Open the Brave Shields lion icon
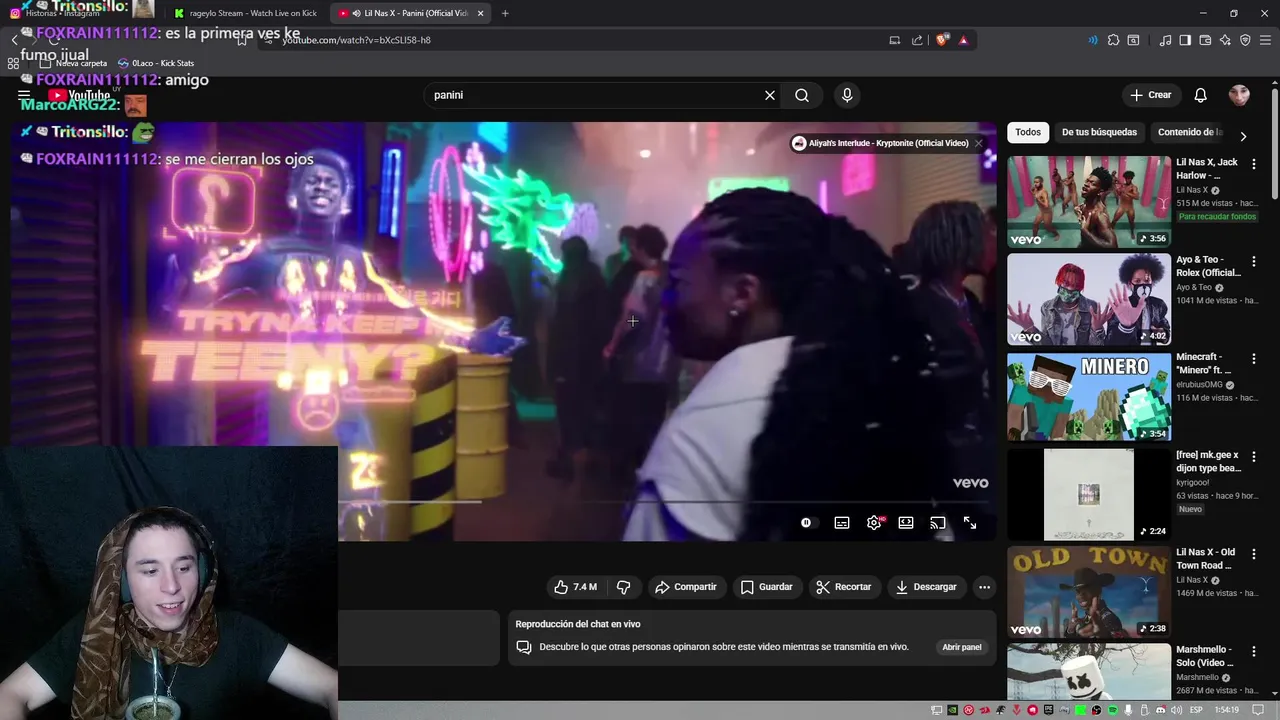 [x=942, y=40]
